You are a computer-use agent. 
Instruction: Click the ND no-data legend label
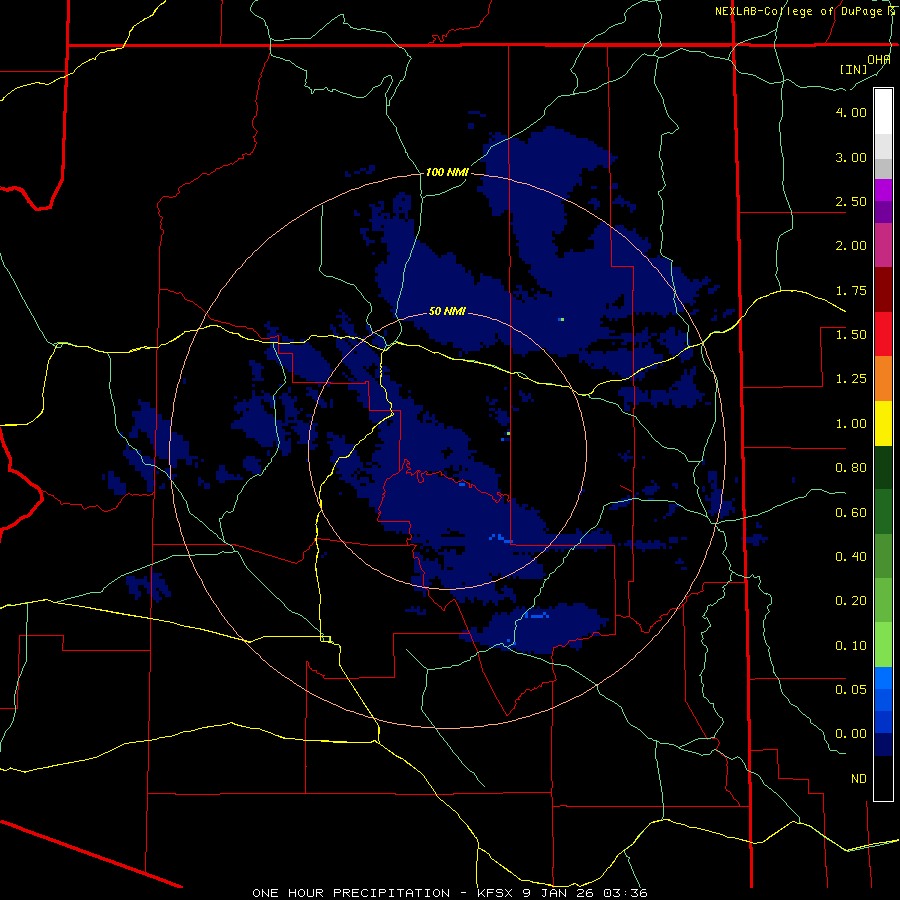[x=859, y=779]
